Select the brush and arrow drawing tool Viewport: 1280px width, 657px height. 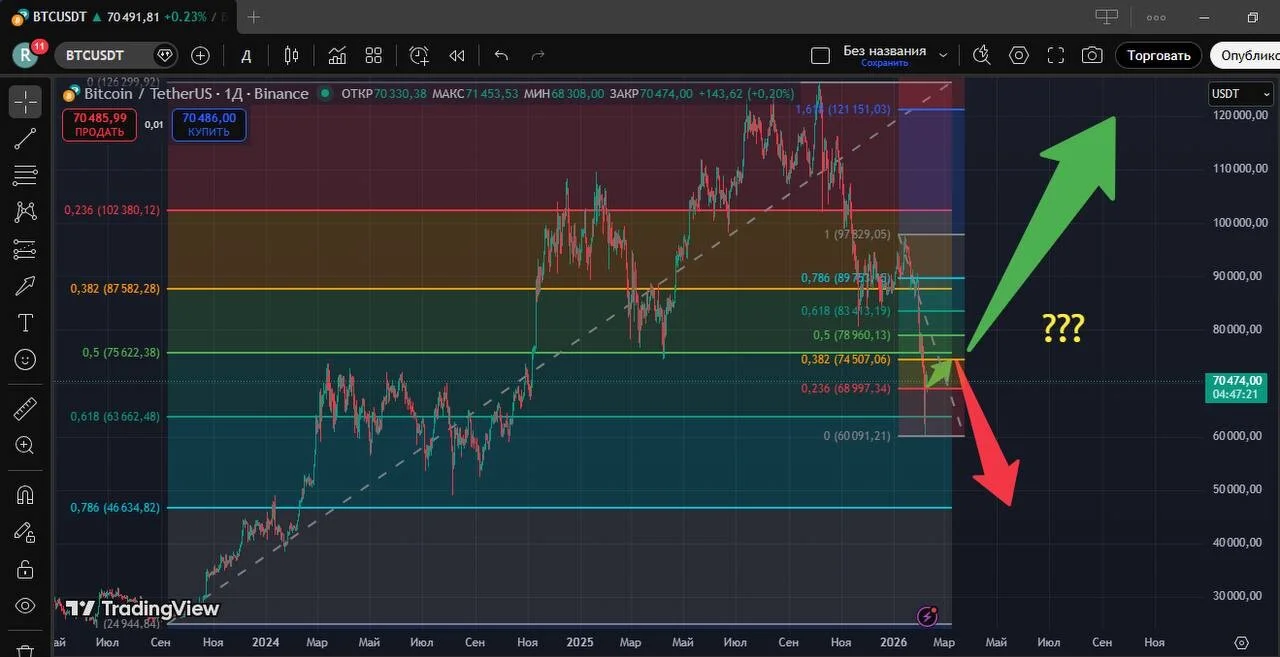[25, 286]
